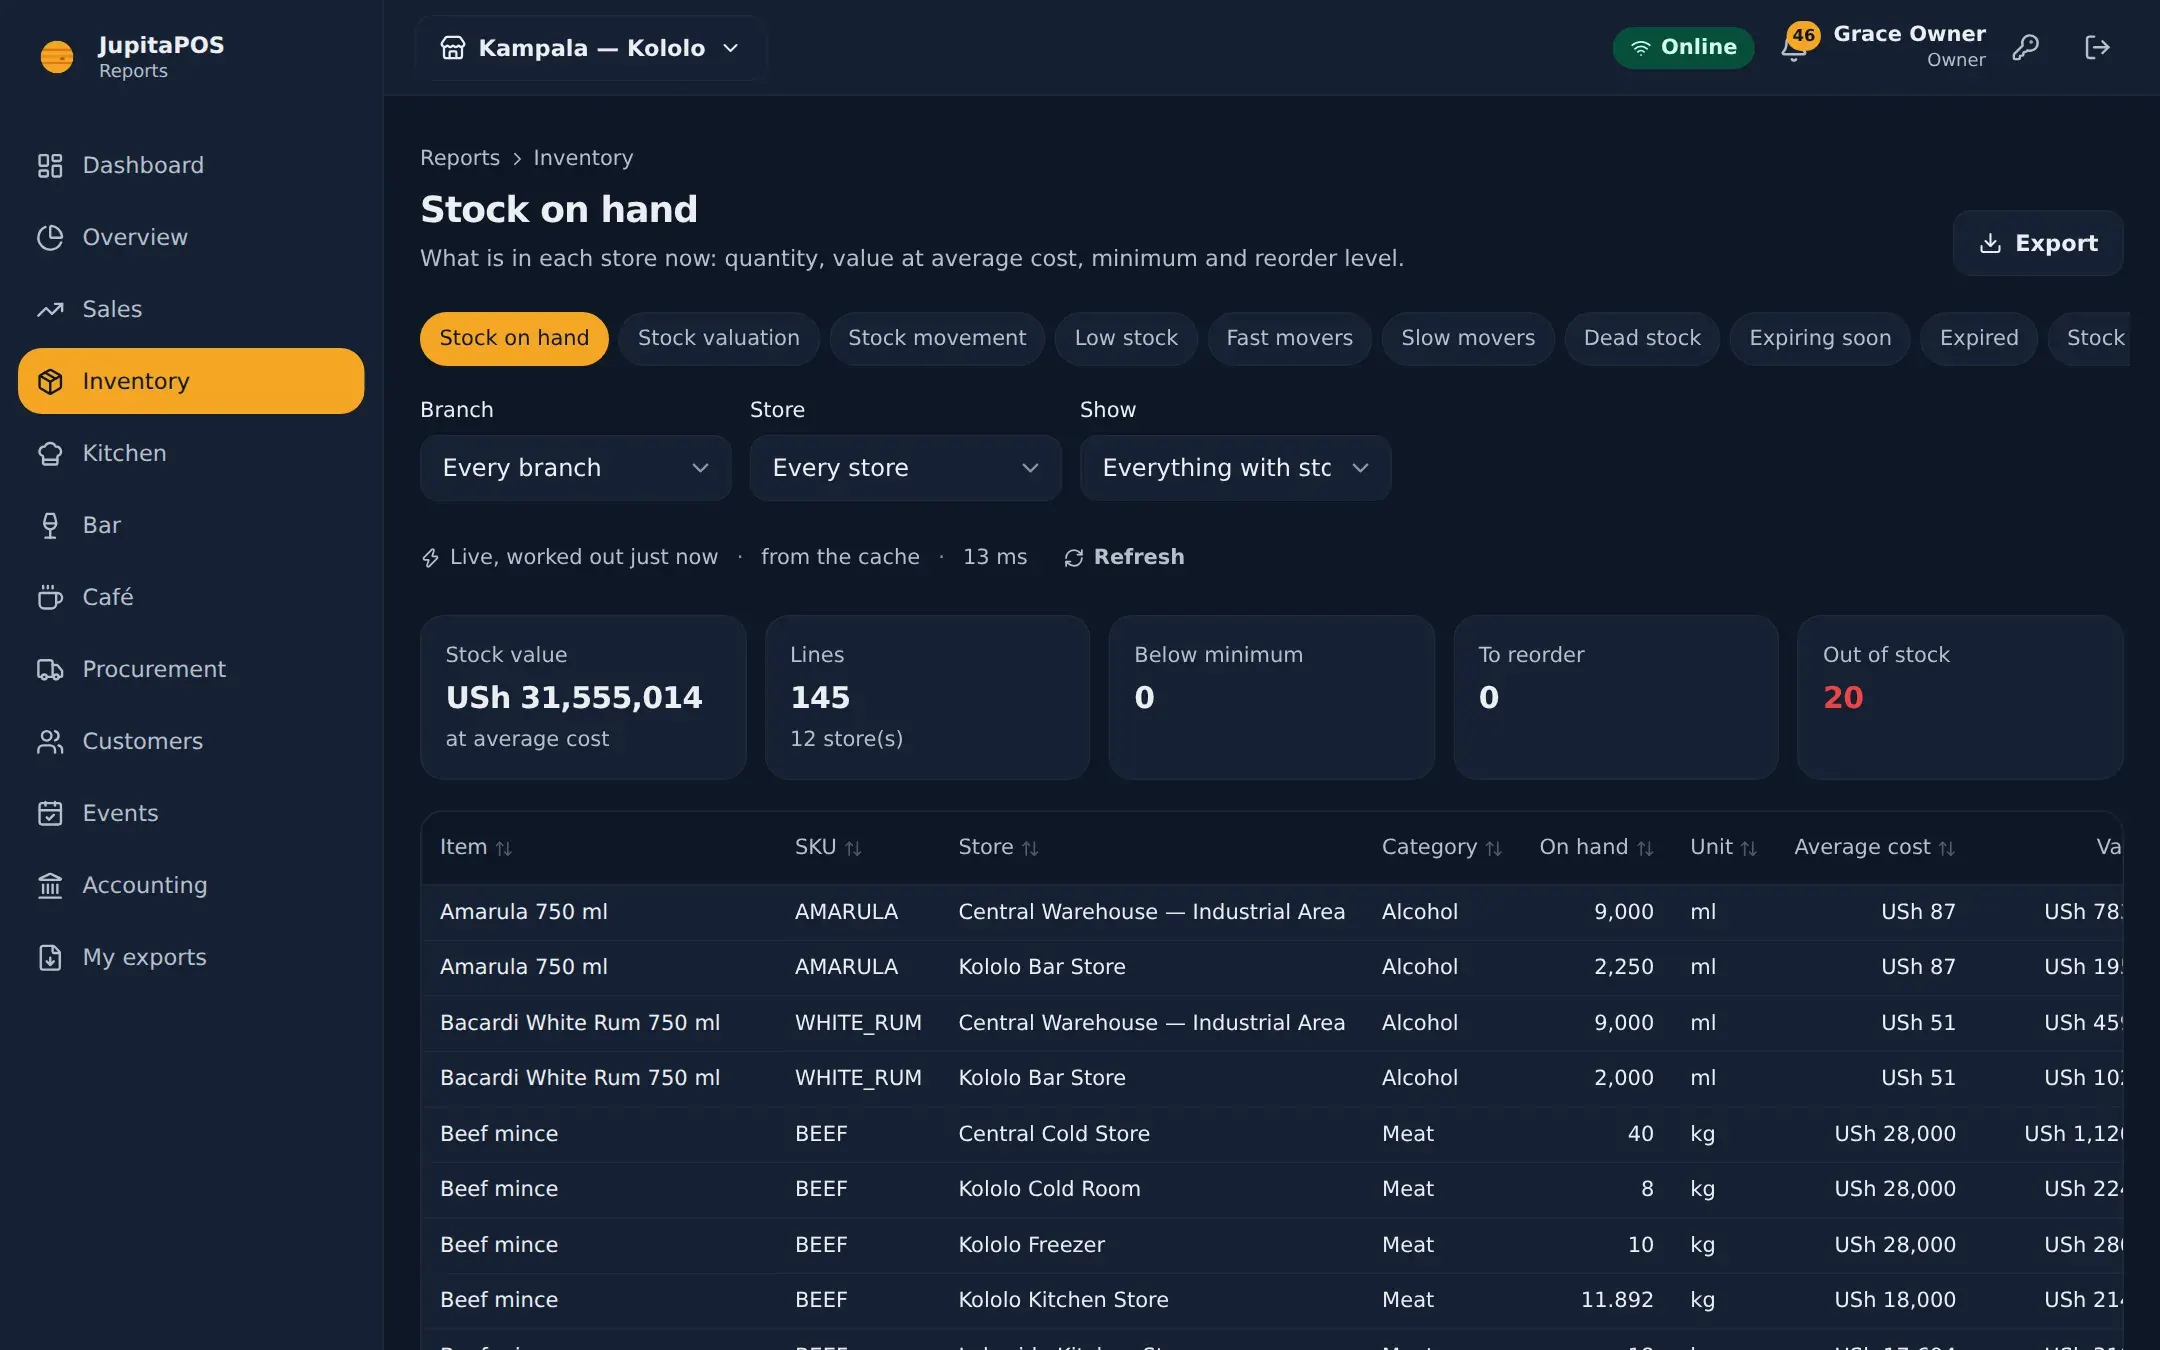This screenshot has width=2160, height=1350.
Task: Open Kitchen reports
Action: [x=191, y=453]
